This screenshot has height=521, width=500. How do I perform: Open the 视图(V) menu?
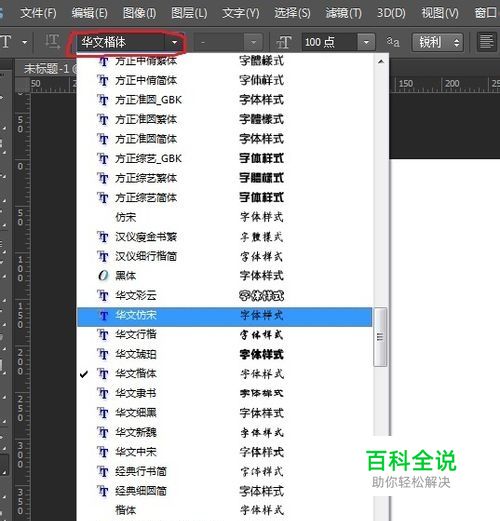440,13
